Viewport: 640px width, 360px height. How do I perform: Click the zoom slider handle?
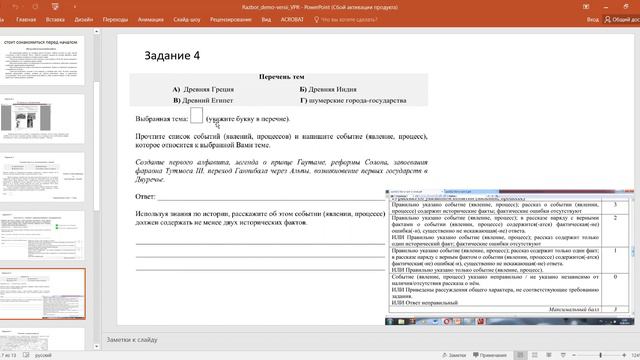coord(600,355)
